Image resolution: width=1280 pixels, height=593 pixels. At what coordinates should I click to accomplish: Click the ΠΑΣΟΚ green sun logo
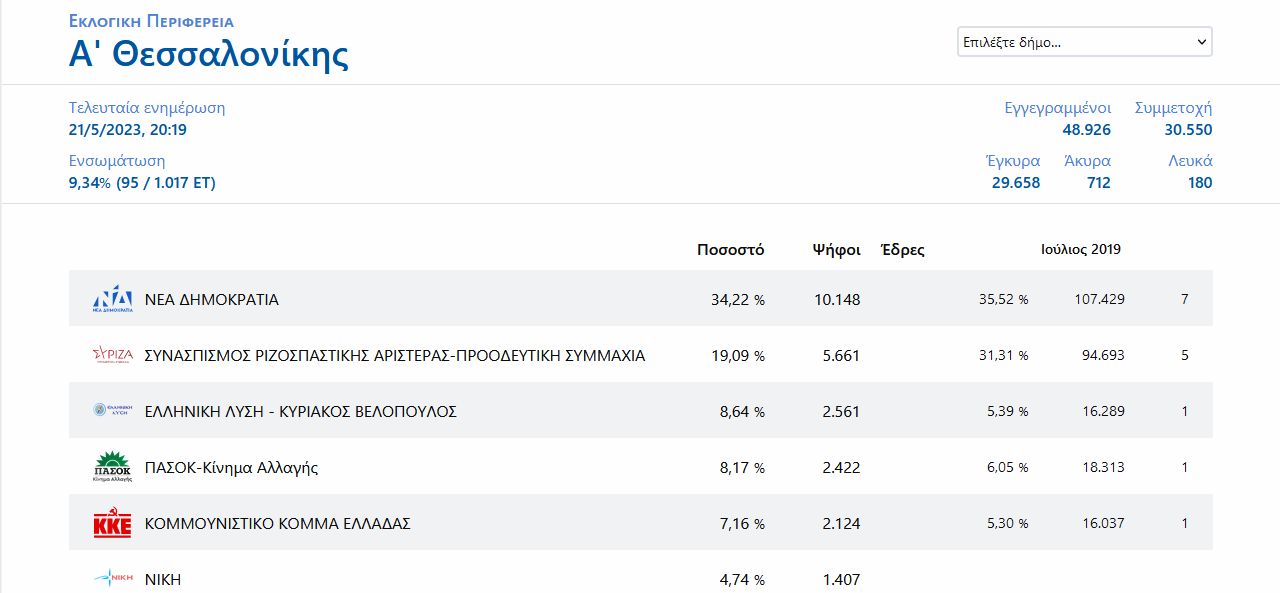coord(112,467)
